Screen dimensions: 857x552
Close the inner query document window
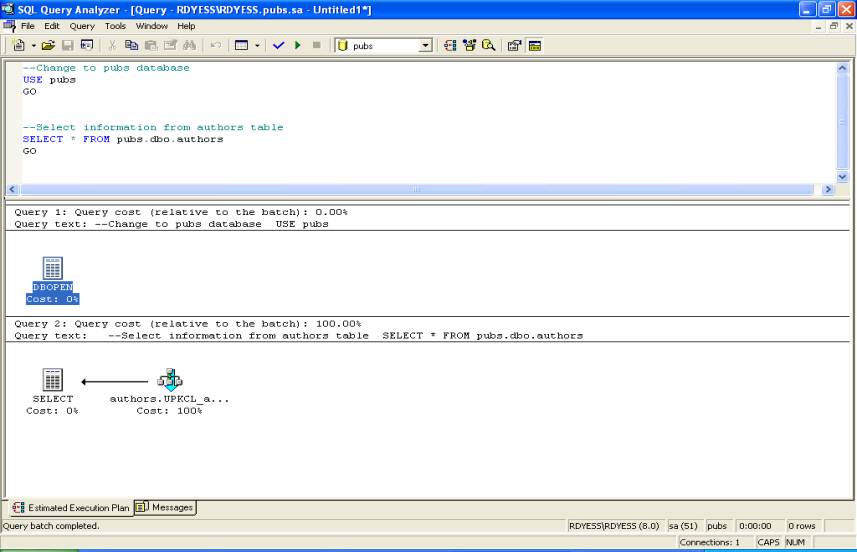[x=849, y=26]
